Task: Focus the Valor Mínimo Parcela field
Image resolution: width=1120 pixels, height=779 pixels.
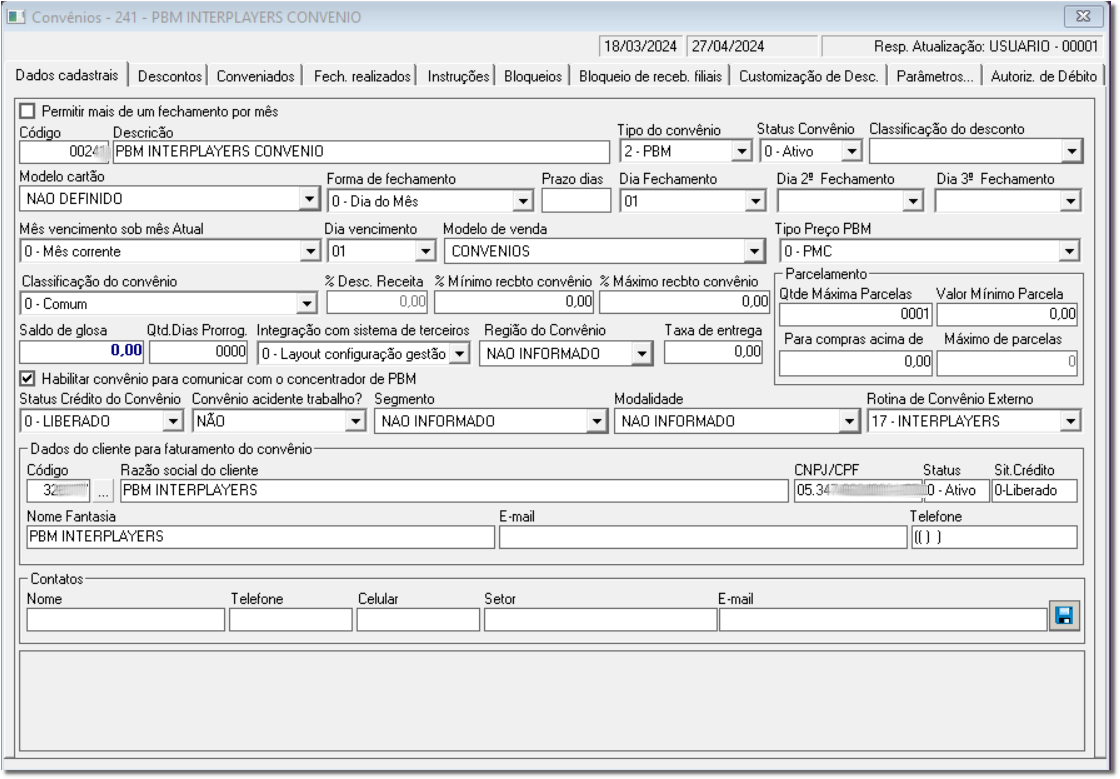Action: 1007,314
